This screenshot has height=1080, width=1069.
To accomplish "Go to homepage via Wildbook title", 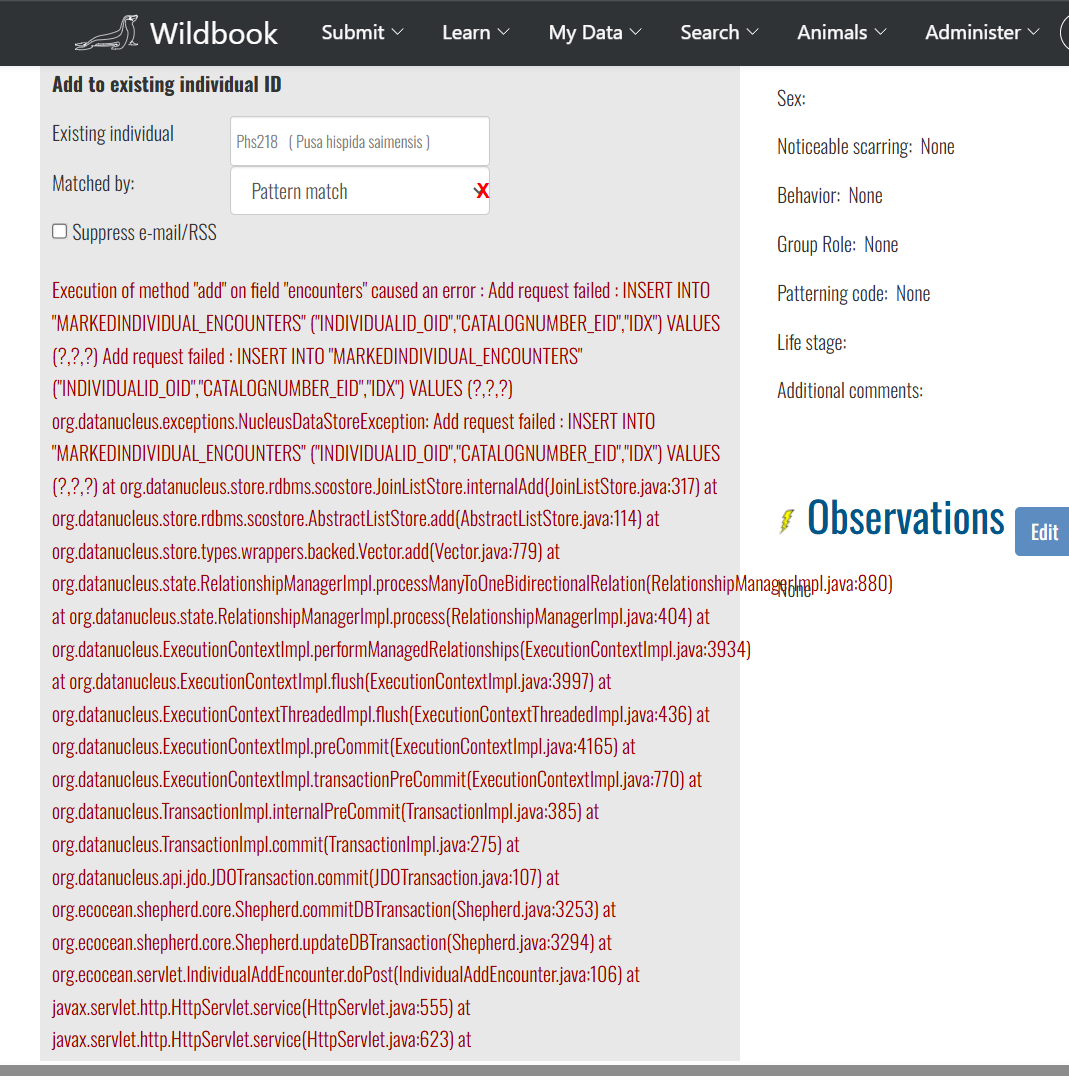I will coord(214,33).
